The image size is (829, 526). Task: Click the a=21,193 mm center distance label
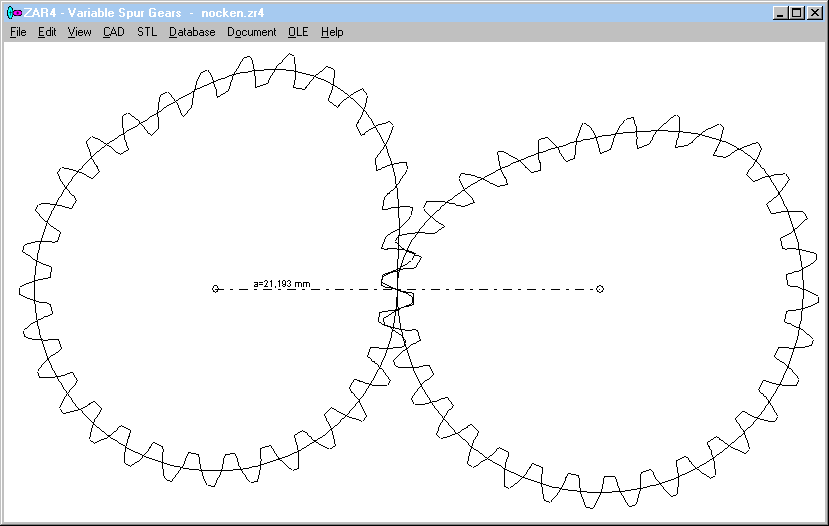pos(281,284)
